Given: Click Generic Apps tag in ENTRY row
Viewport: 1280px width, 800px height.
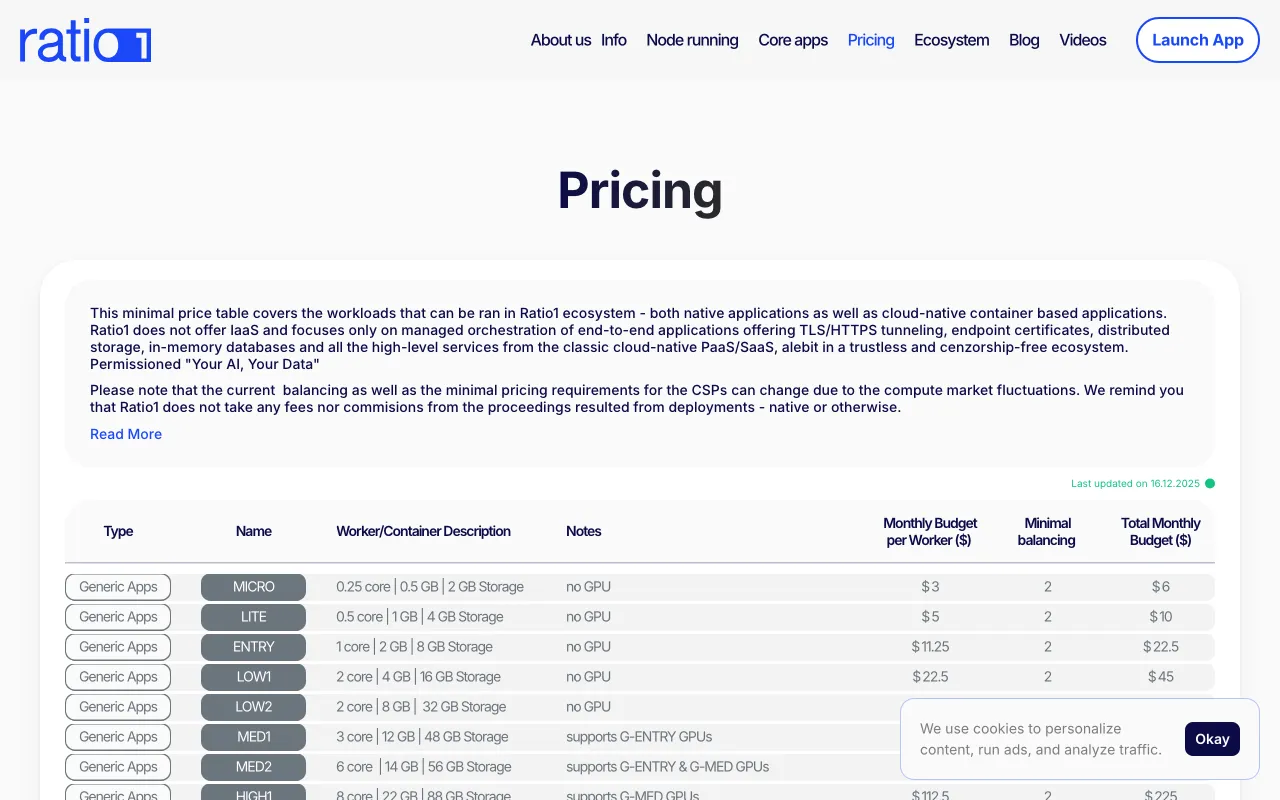Looking at the screenshot, I should pos(118,647).
